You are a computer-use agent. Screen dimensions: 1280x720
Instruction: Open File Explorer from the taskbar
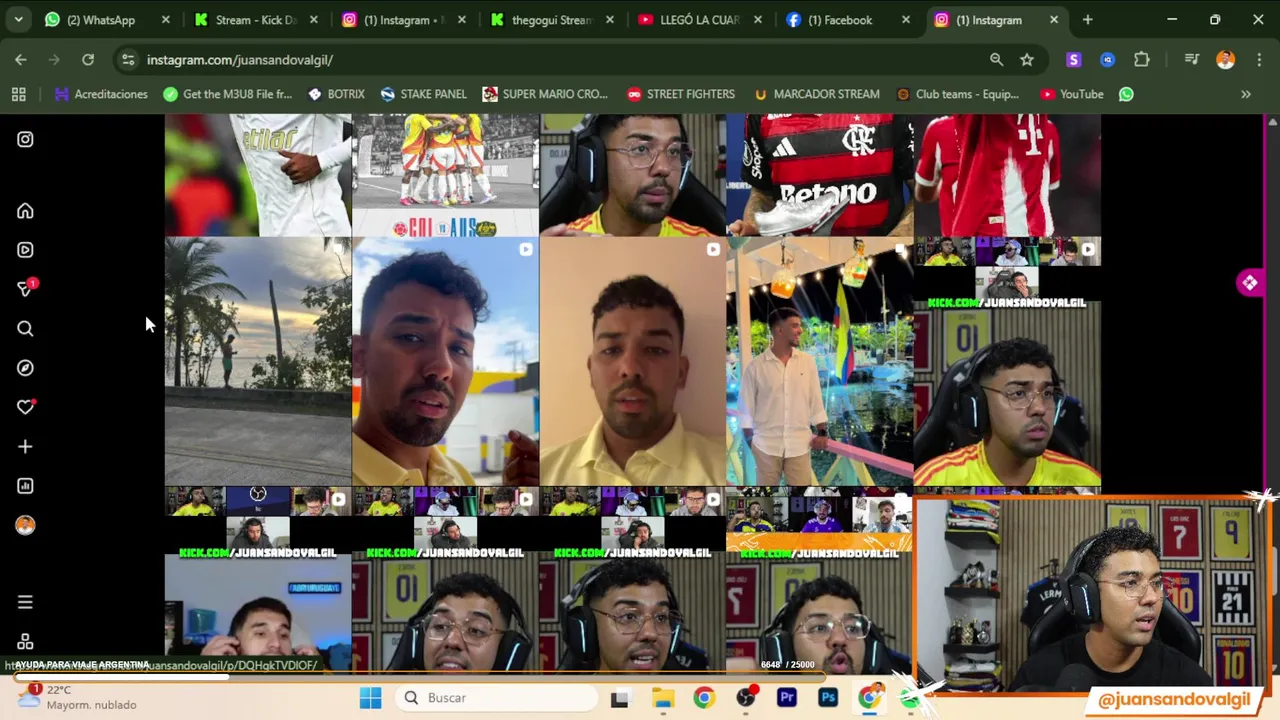tap(663, 698)
